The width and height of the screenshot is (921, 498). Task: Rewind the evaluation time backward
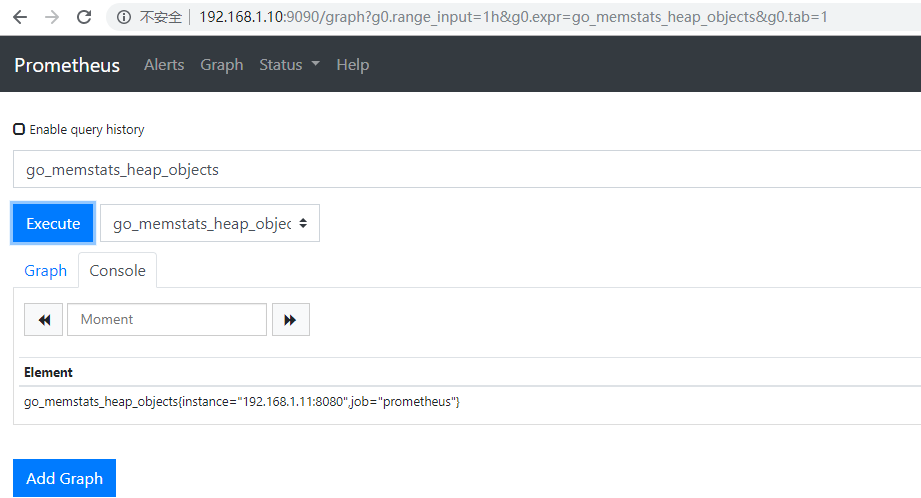tap(44, 319)
